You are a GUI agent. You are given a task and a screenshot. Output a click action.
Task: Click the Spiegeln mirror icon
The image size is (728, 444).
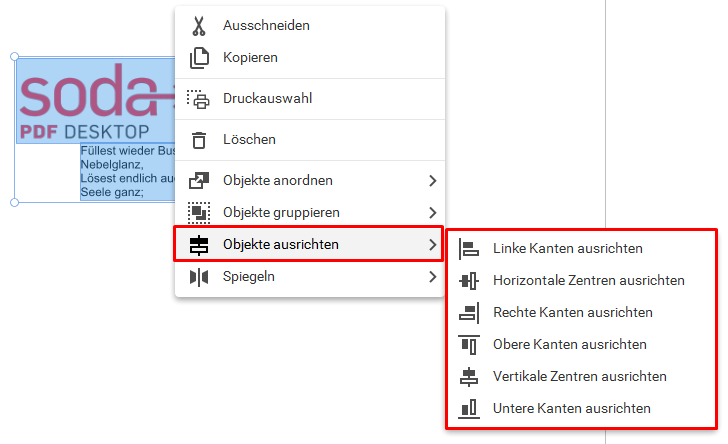(199, 277)
